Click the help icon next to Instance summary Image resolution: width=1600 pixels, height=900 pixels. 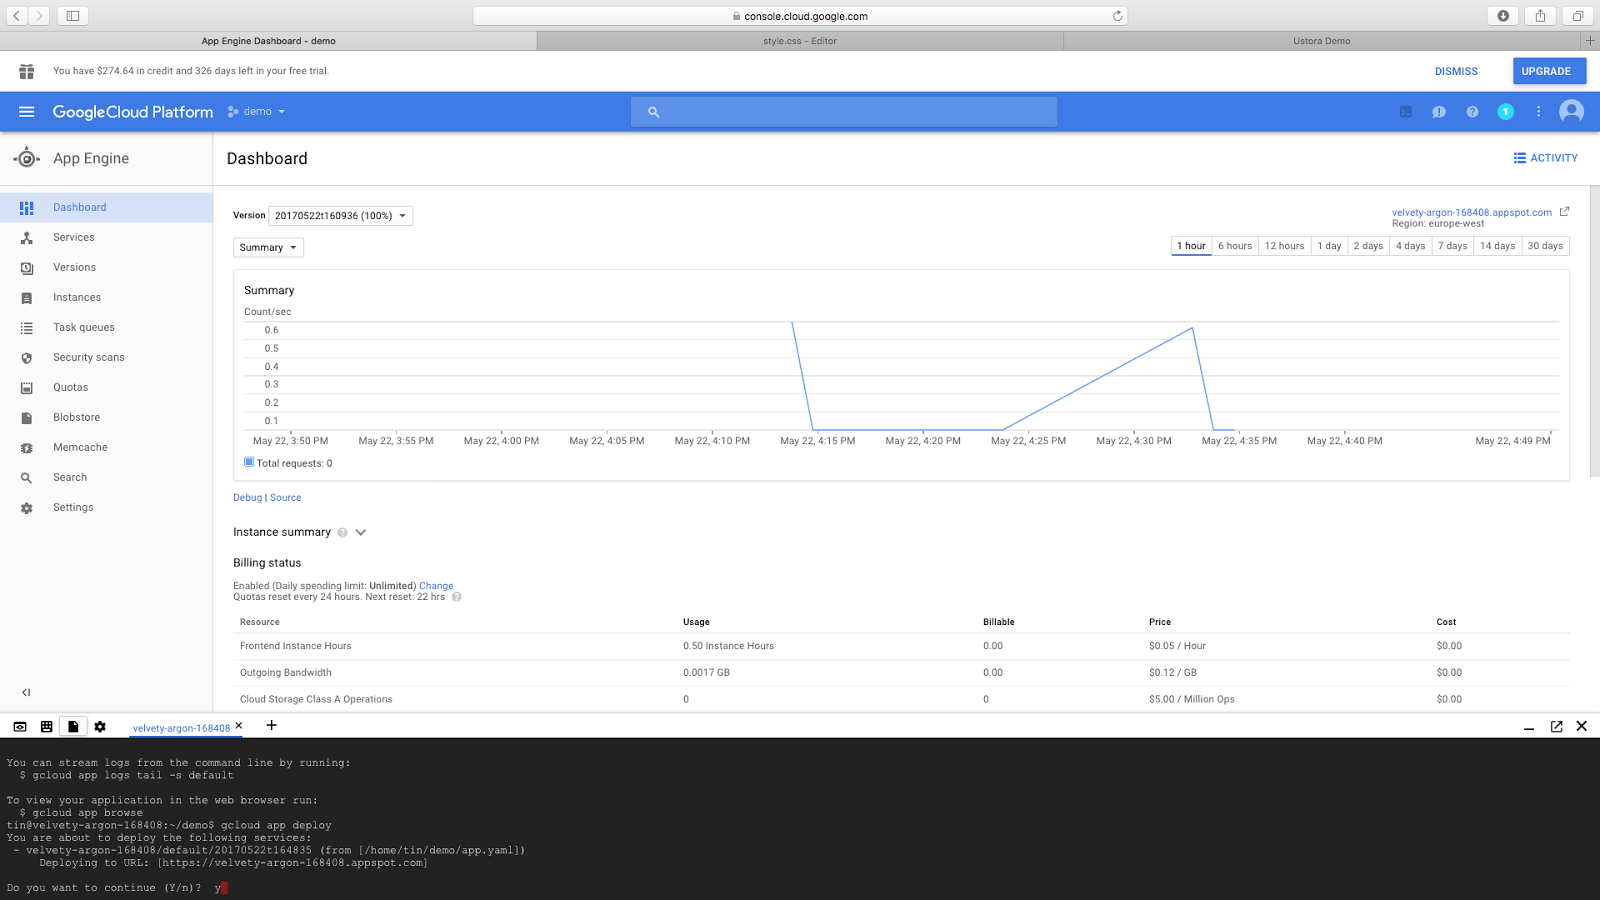coord(342,533)
